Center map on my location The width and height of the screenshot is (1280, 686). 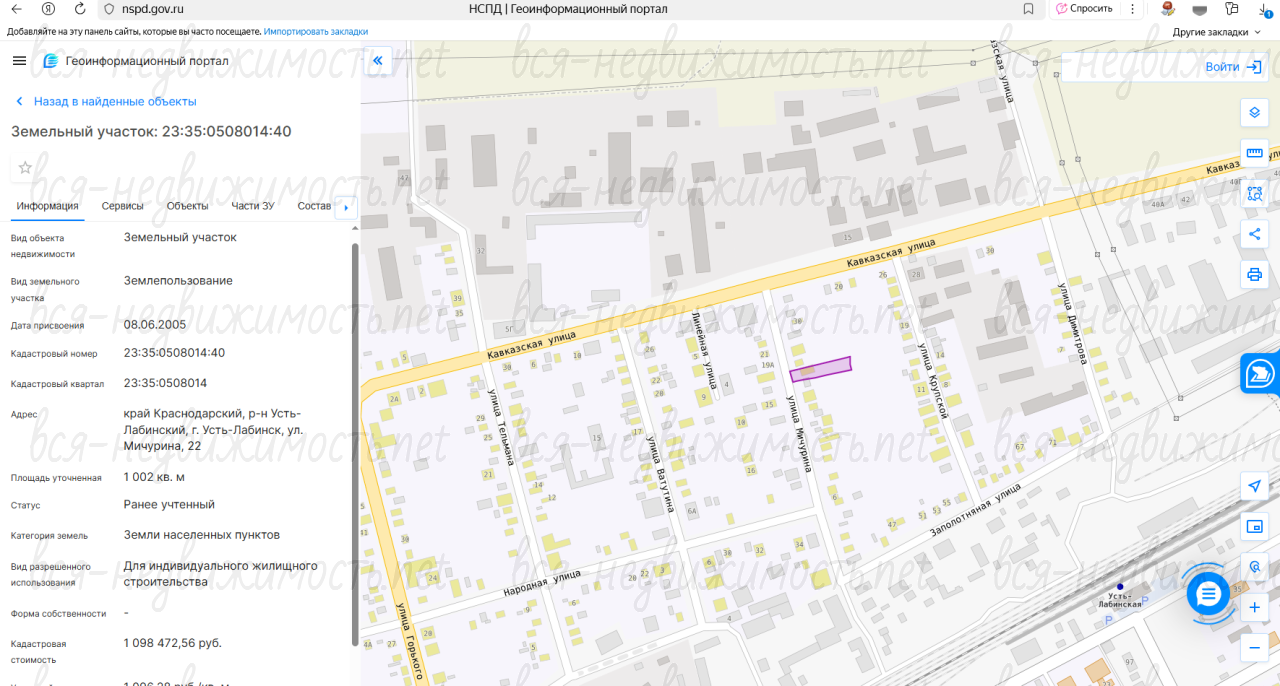[x=1254, y=486]
